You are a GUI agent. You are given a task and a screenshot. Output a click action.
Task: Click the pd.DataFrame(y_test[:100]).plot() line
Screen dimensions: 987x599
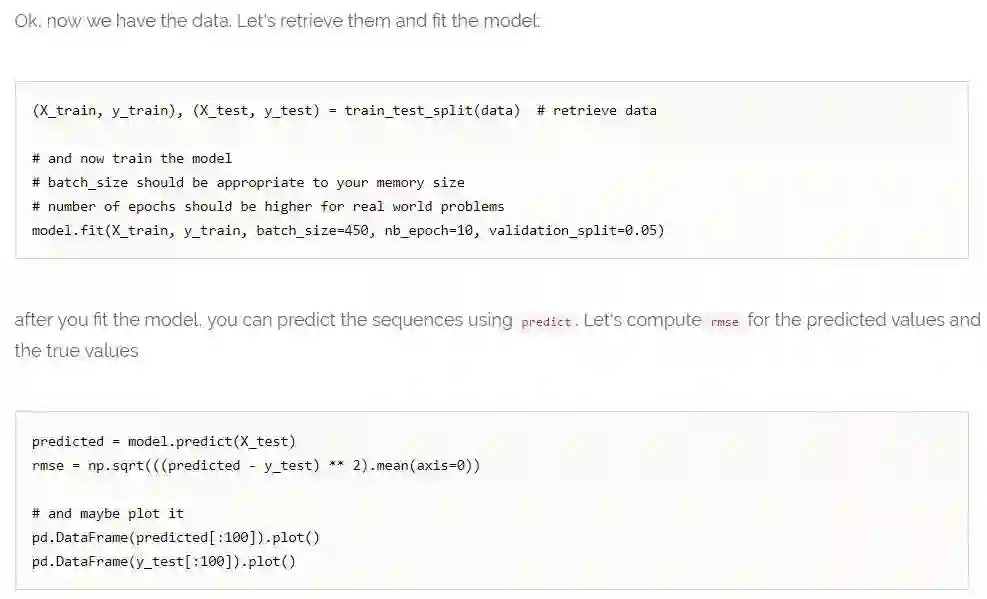164,561
